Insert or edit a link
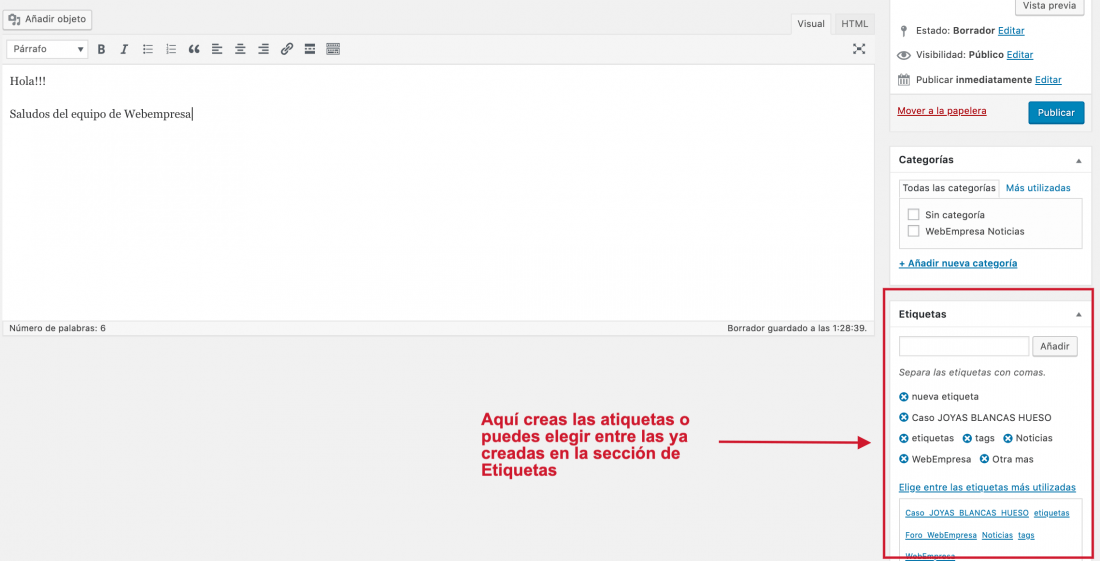Image resolution: width=1100 pixels, height=561 pixels. pos(286,49)
